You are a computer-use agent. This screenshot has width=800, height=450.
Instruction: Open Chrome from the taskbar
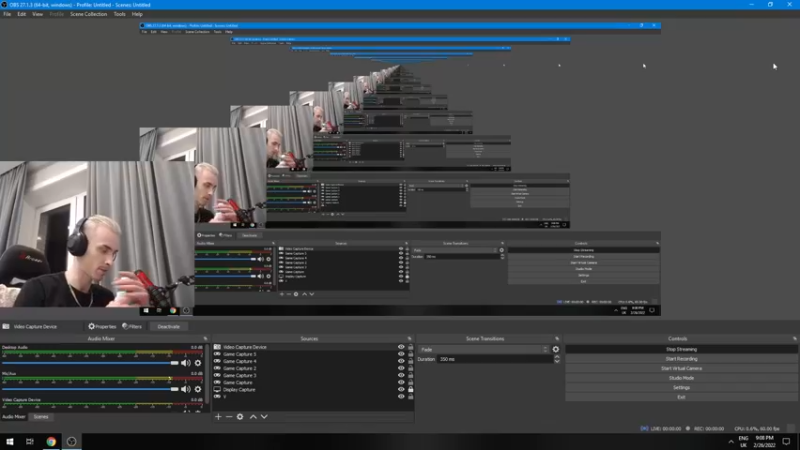[x=51, y=442]
